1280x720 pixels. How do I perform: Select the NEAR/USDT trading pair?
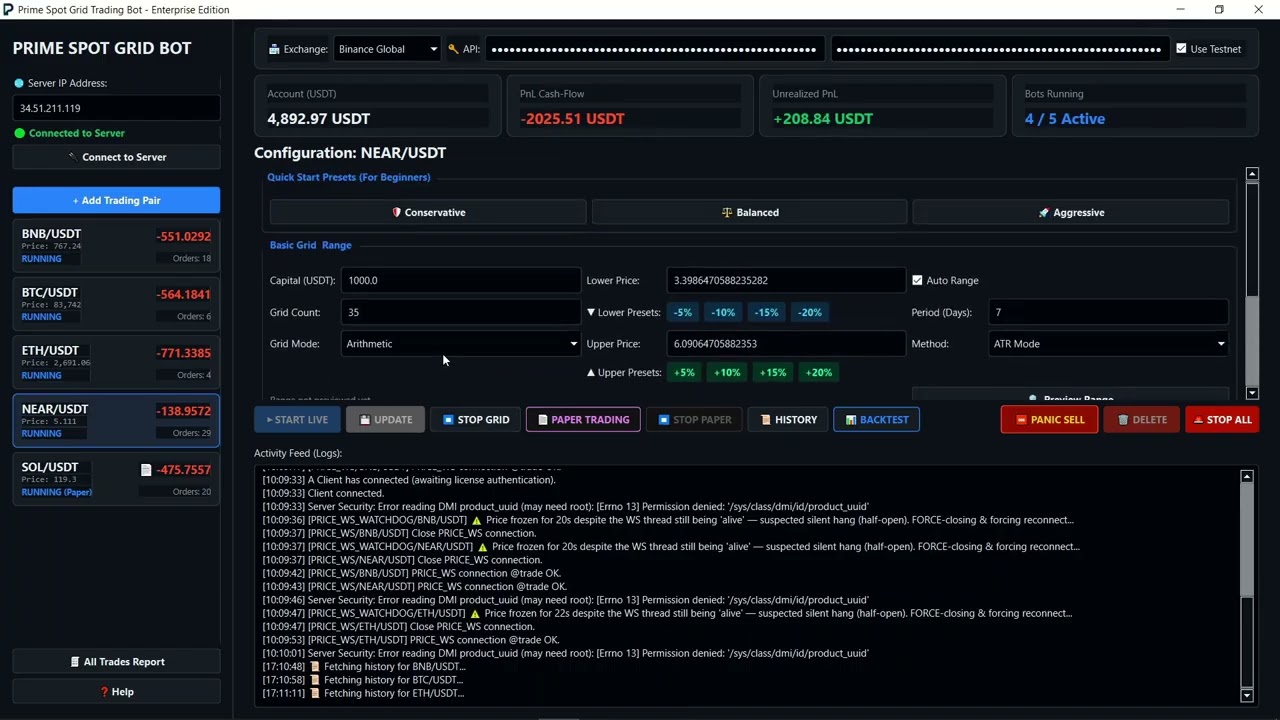pos(116,420)
